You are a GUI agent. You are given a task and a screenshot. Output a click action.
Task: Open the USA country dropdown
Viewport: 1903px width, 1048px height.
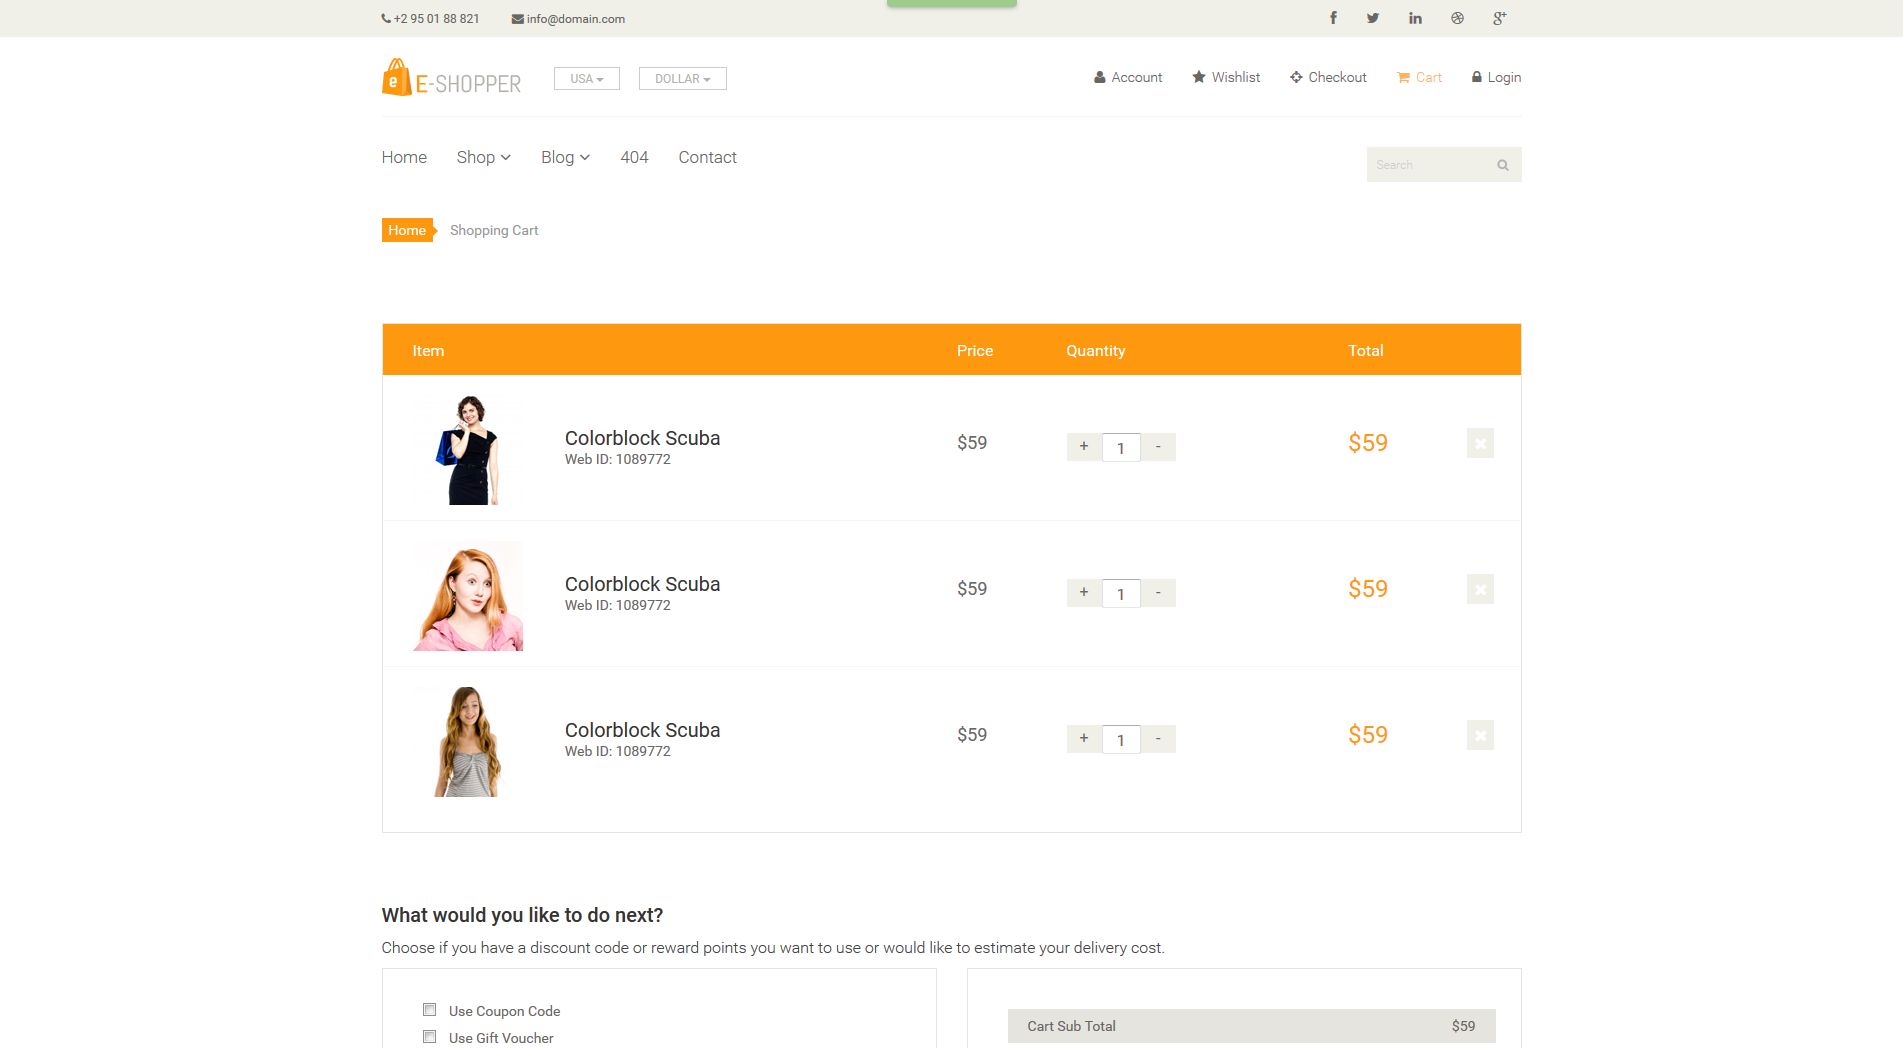point(586,79)
